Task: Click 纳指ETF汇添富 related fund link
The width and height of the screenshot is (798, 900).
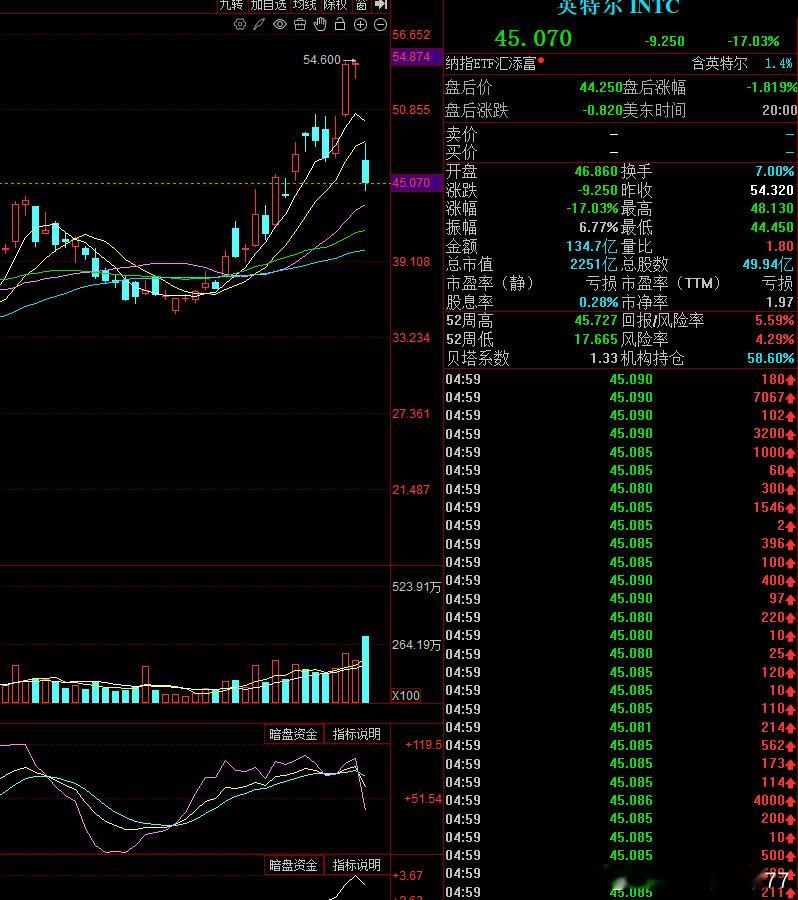Action: point(490,63)
